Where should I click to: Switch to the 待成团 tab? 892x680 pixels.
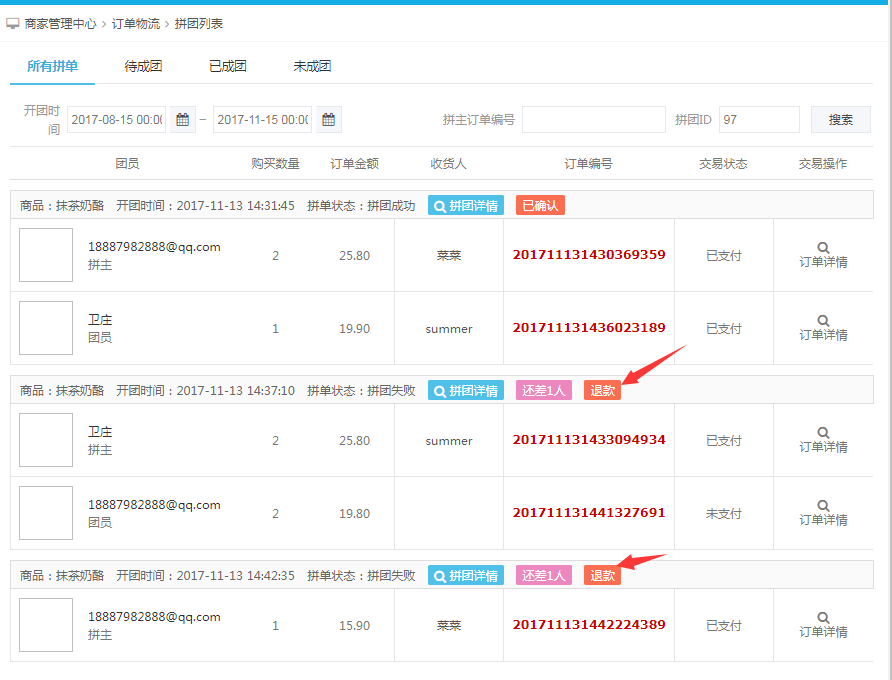pyautogui.click(x=143, y=67)
